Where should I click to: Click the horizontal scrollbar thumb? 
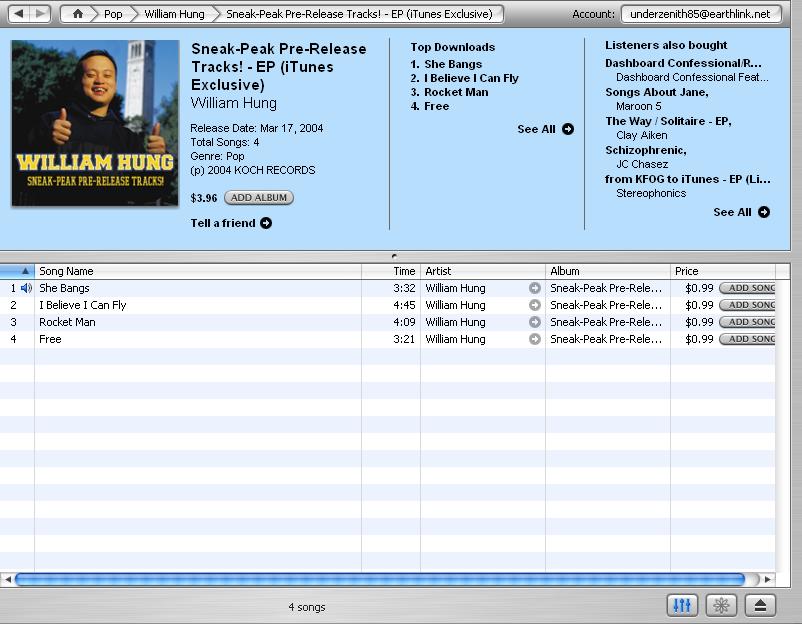(x=380, y=579)
